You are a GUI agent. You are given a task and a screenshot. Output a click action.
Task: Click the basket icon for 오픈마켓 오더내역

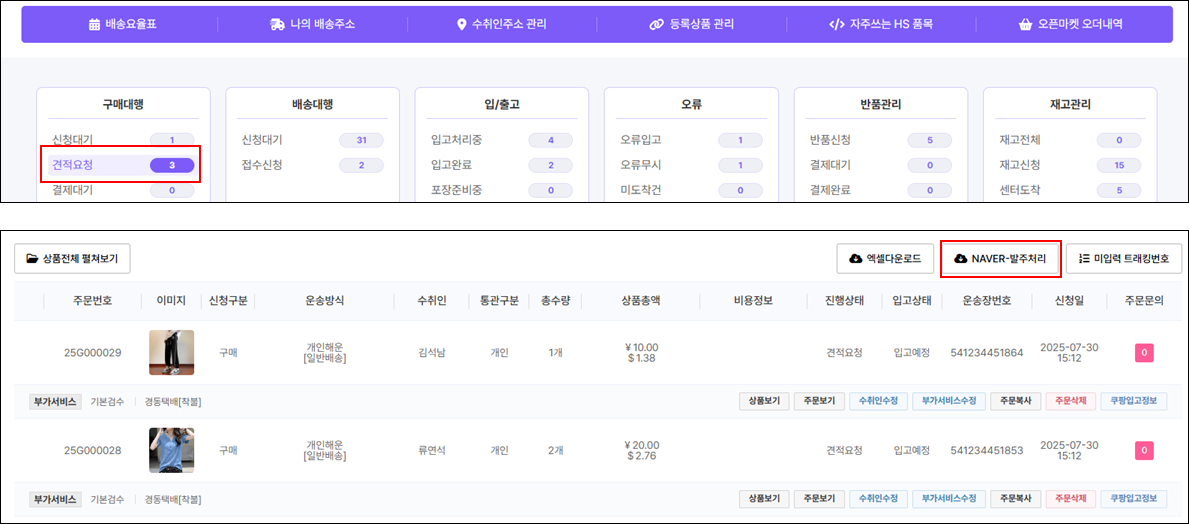pyautogui.click(x=1025, y=24)
